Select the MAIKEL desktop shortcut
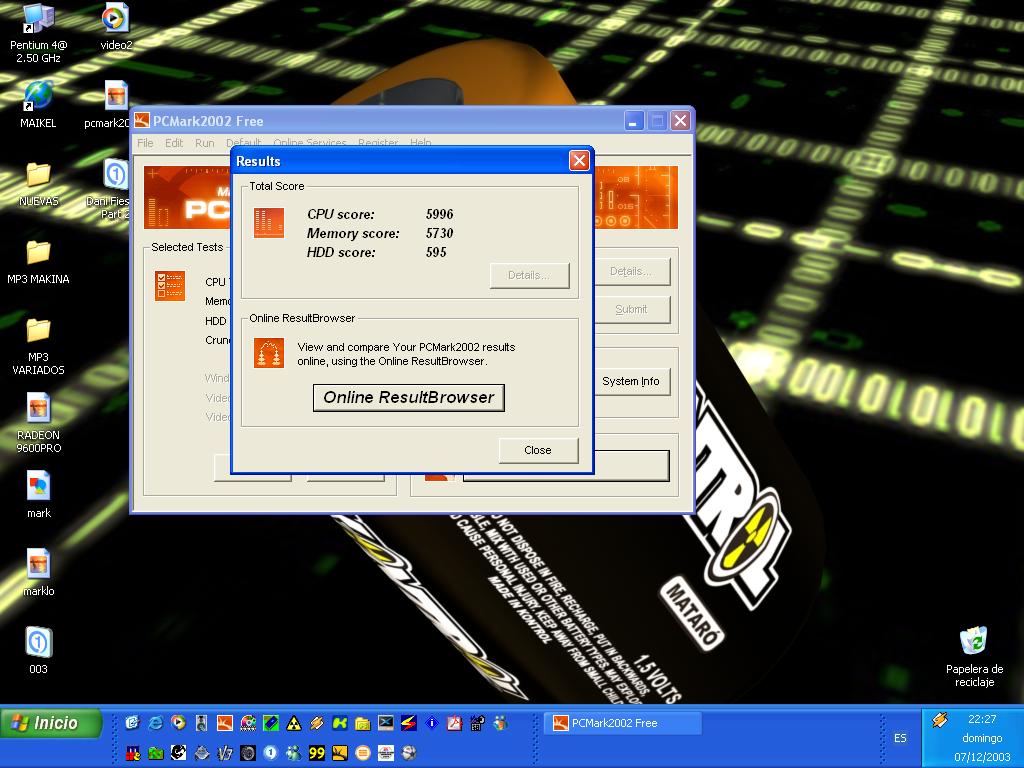Screen dimensions: 1024x768 click(39, 104)
